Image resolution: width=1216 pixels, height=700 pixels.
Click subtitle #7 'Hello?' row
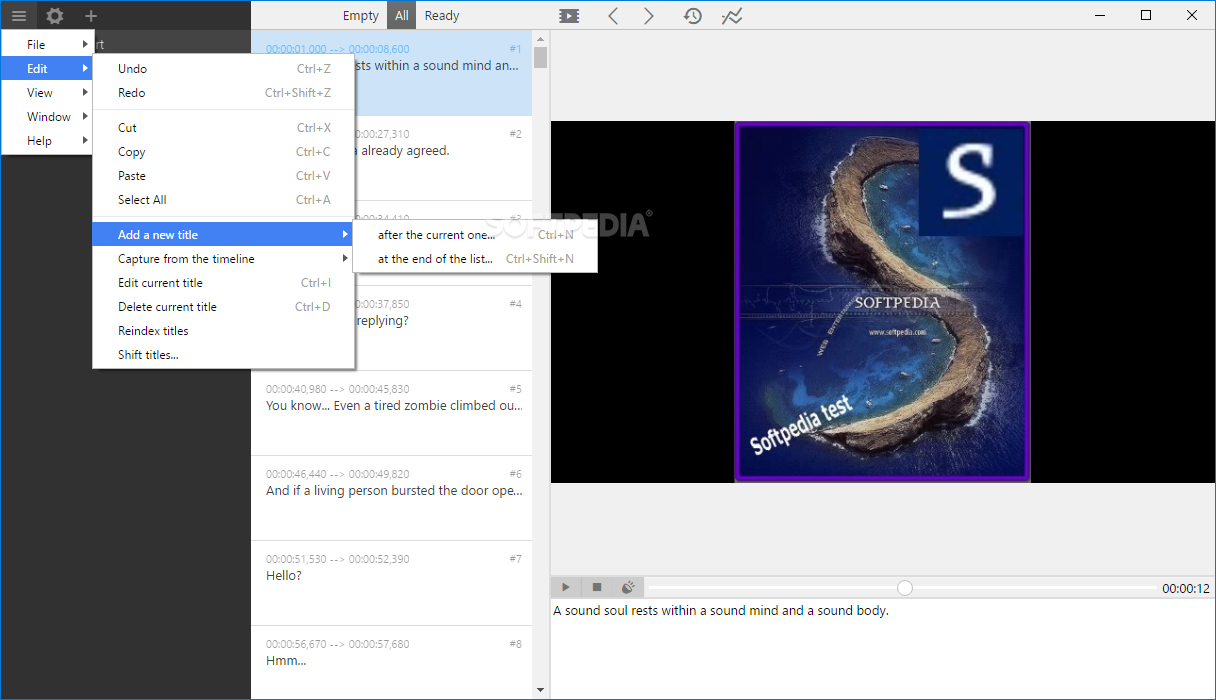point(392,583)
